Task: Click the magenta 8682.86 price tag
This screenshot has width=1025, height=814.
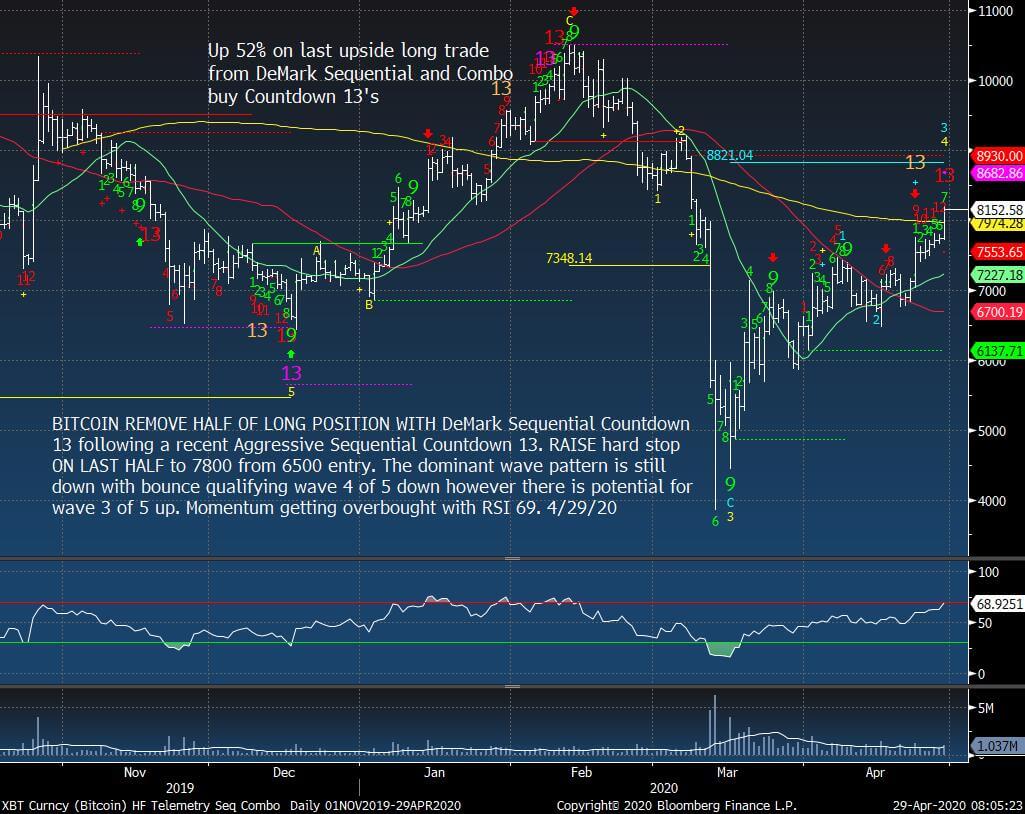Action: click(998, 173)
